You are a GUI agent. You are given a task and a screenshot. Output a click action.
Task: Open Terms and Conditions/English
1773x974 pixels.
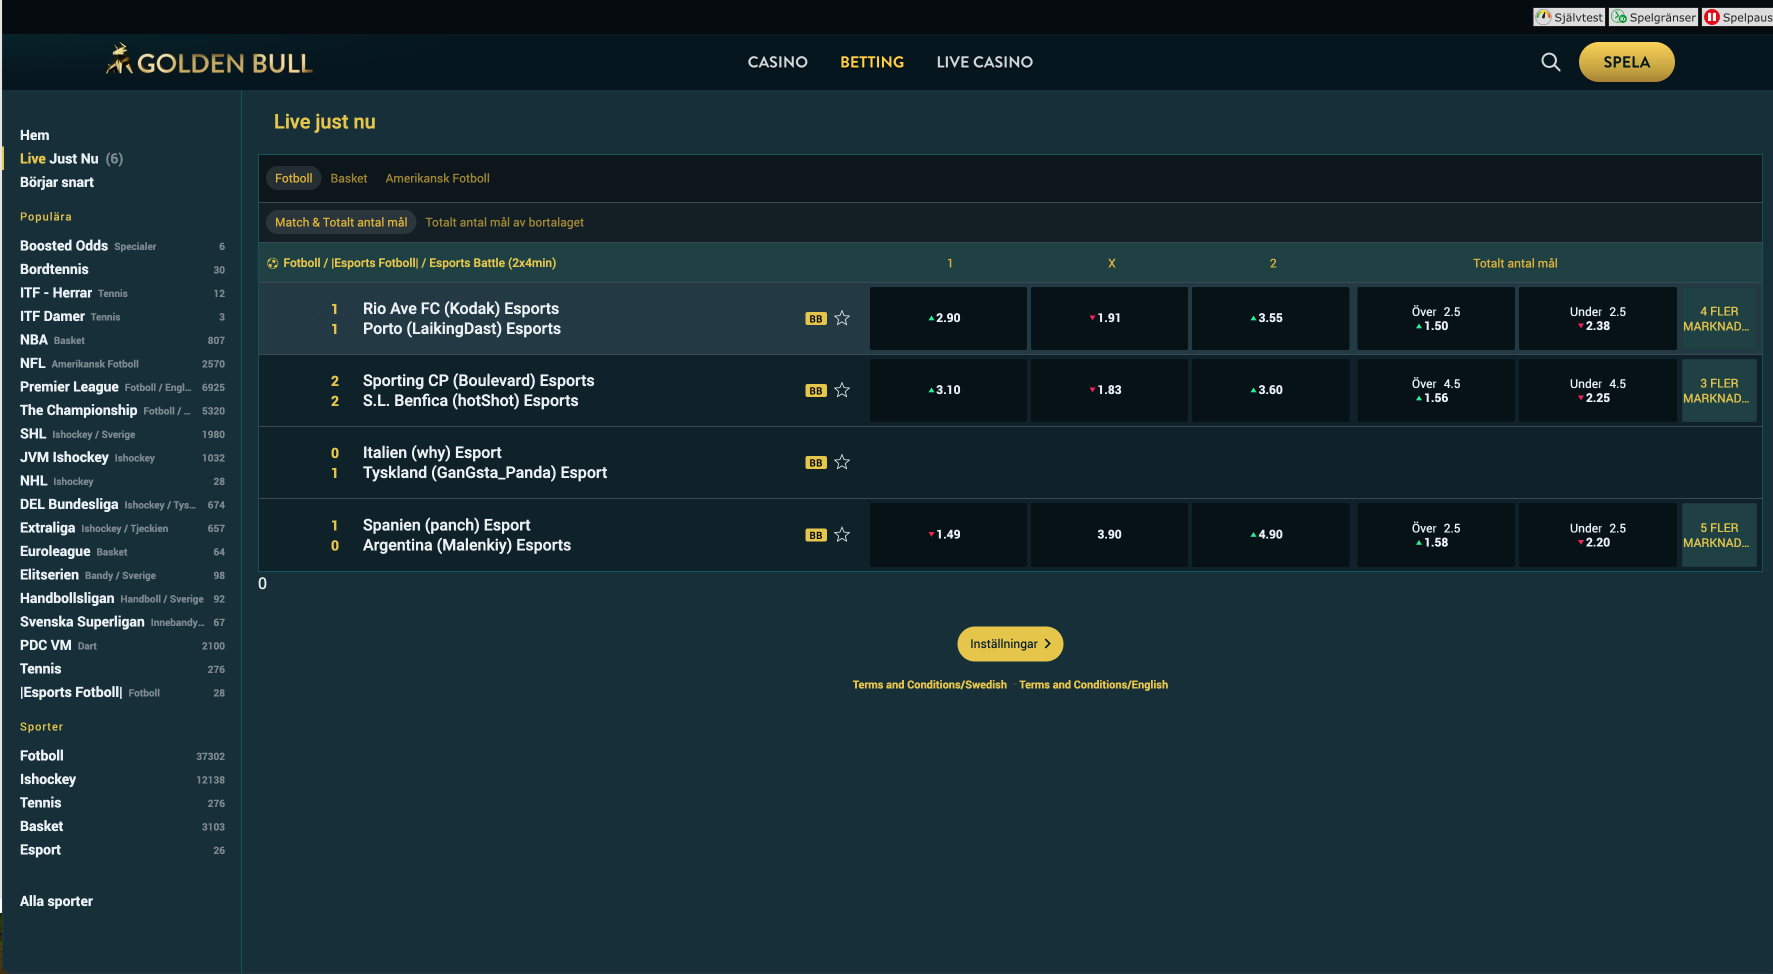(x=1093, y=684)
